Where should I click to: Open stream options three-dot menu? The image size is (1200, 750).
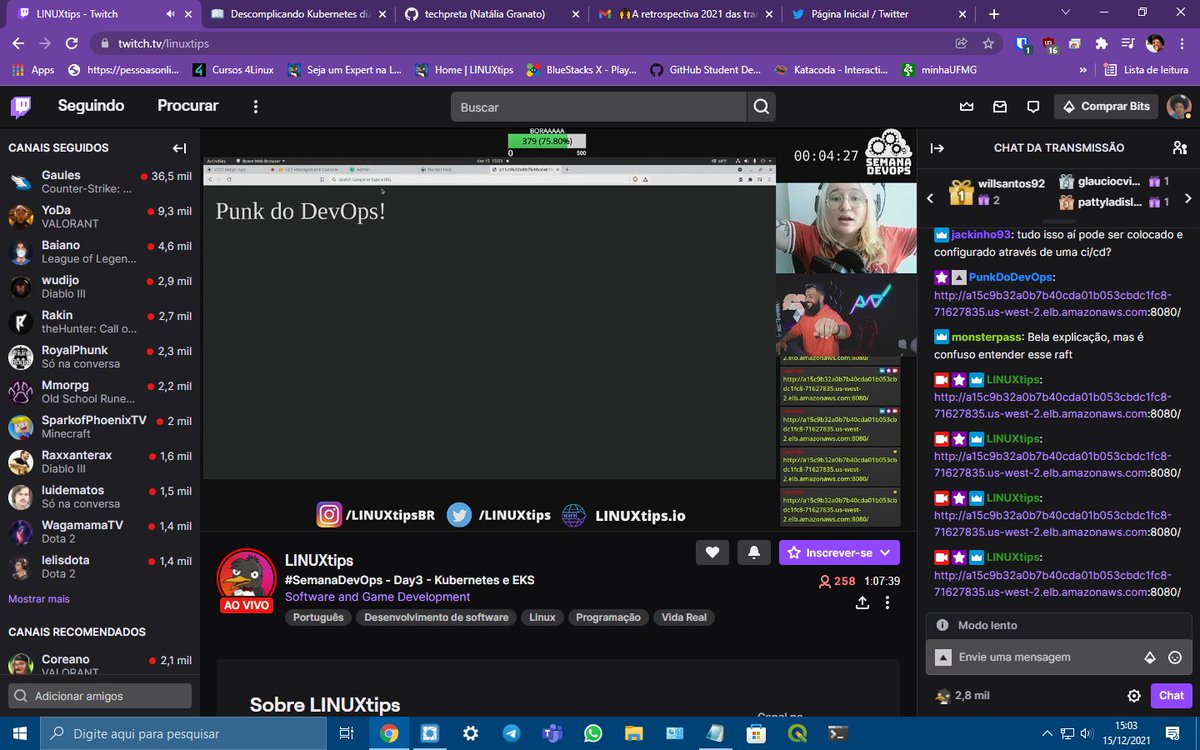(888, 603)
